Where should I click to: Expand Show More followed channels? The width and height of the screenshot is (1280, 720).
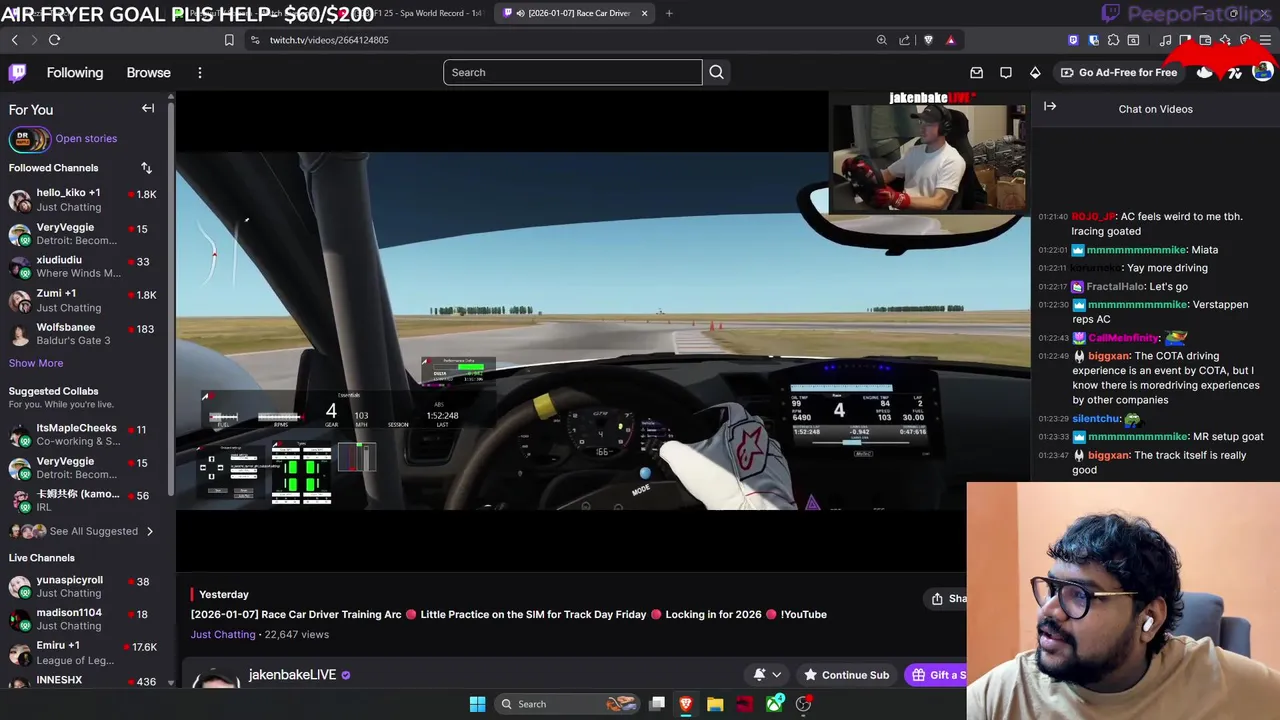pyautogui.click(x=36, y=363)
